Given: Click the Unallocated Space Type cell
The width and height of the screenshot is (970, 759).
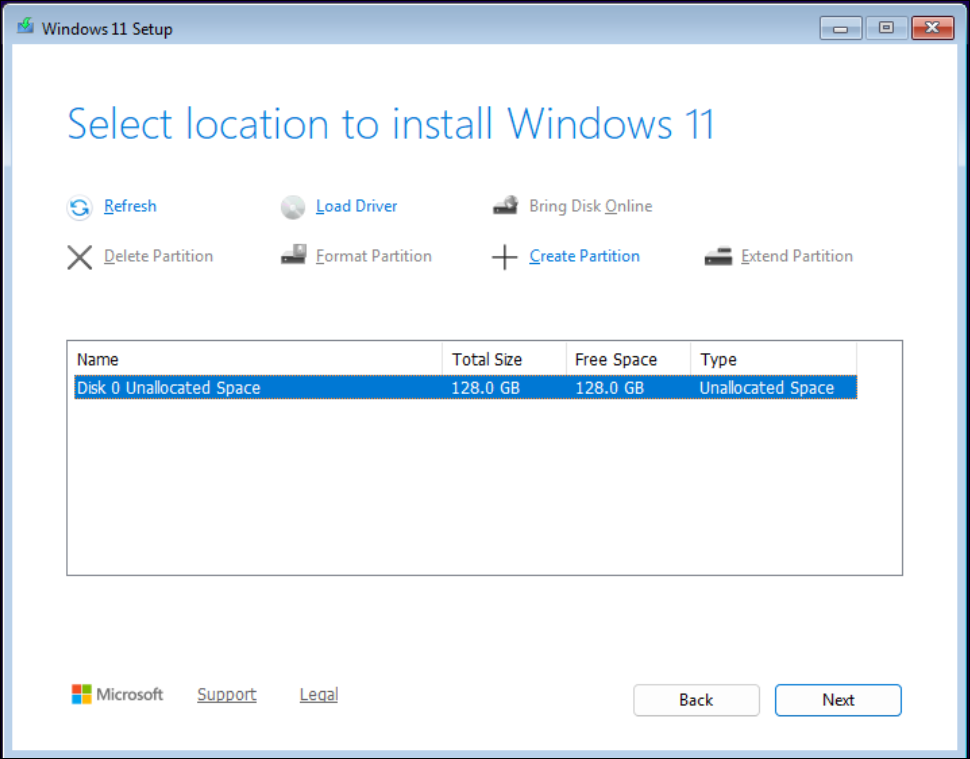Looking at the screenshot, I should pyautogui.click(x=766, y=388).
